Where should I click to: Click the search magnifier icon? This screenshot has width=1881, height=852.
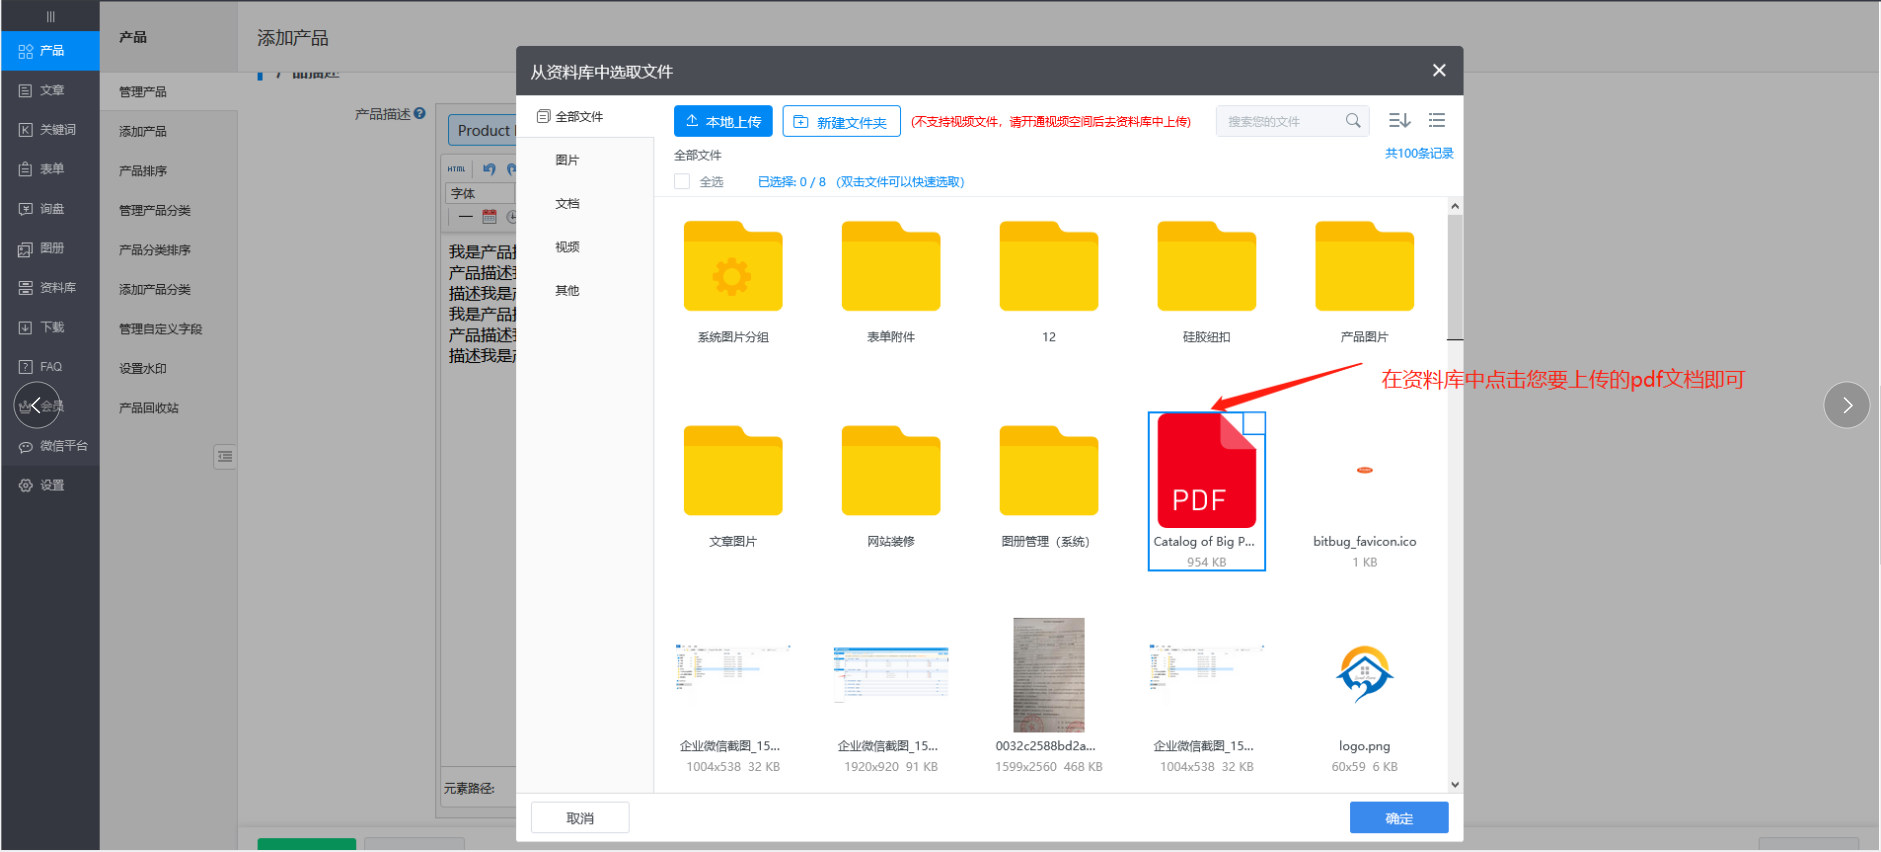pyautogui.click(x=1353, y=121)
